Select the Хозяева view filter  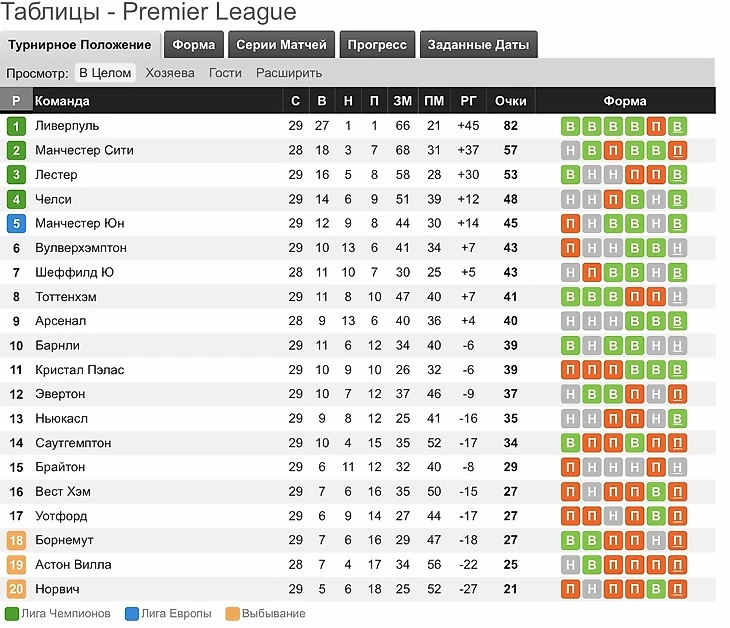[x=170, y=73]
